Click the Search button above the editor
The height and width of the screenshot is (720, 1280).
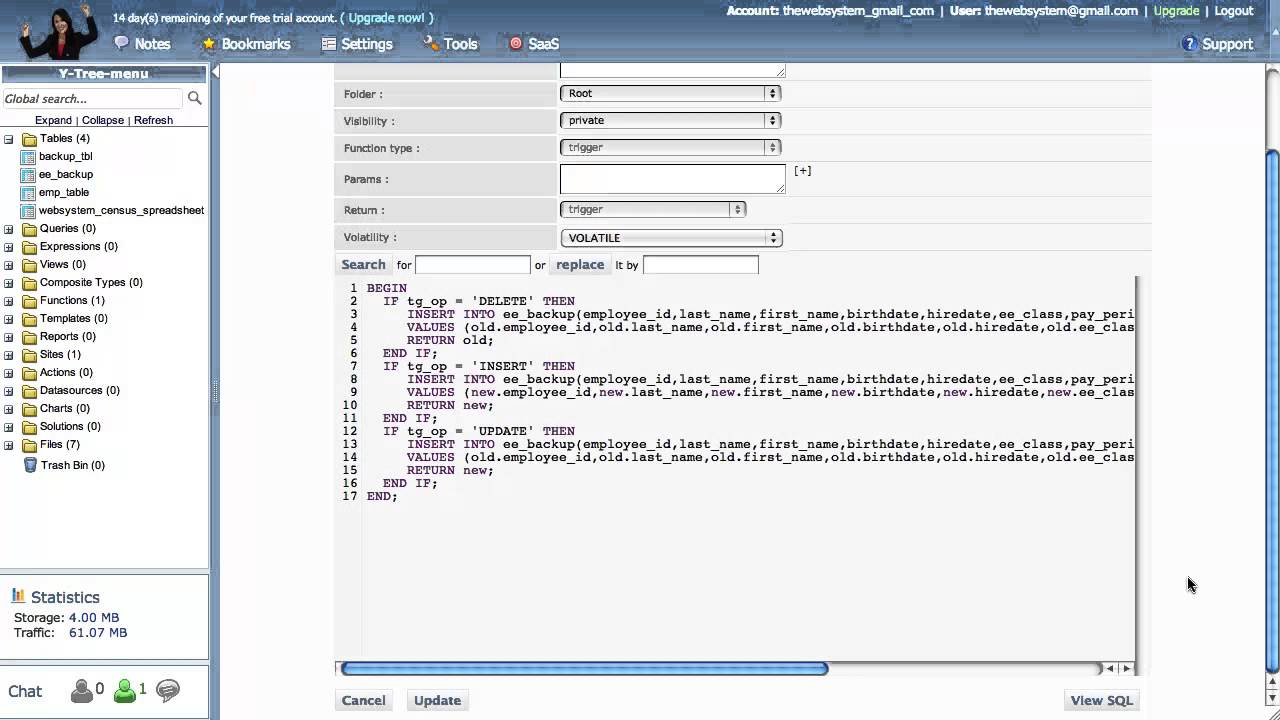pos(363,265)
